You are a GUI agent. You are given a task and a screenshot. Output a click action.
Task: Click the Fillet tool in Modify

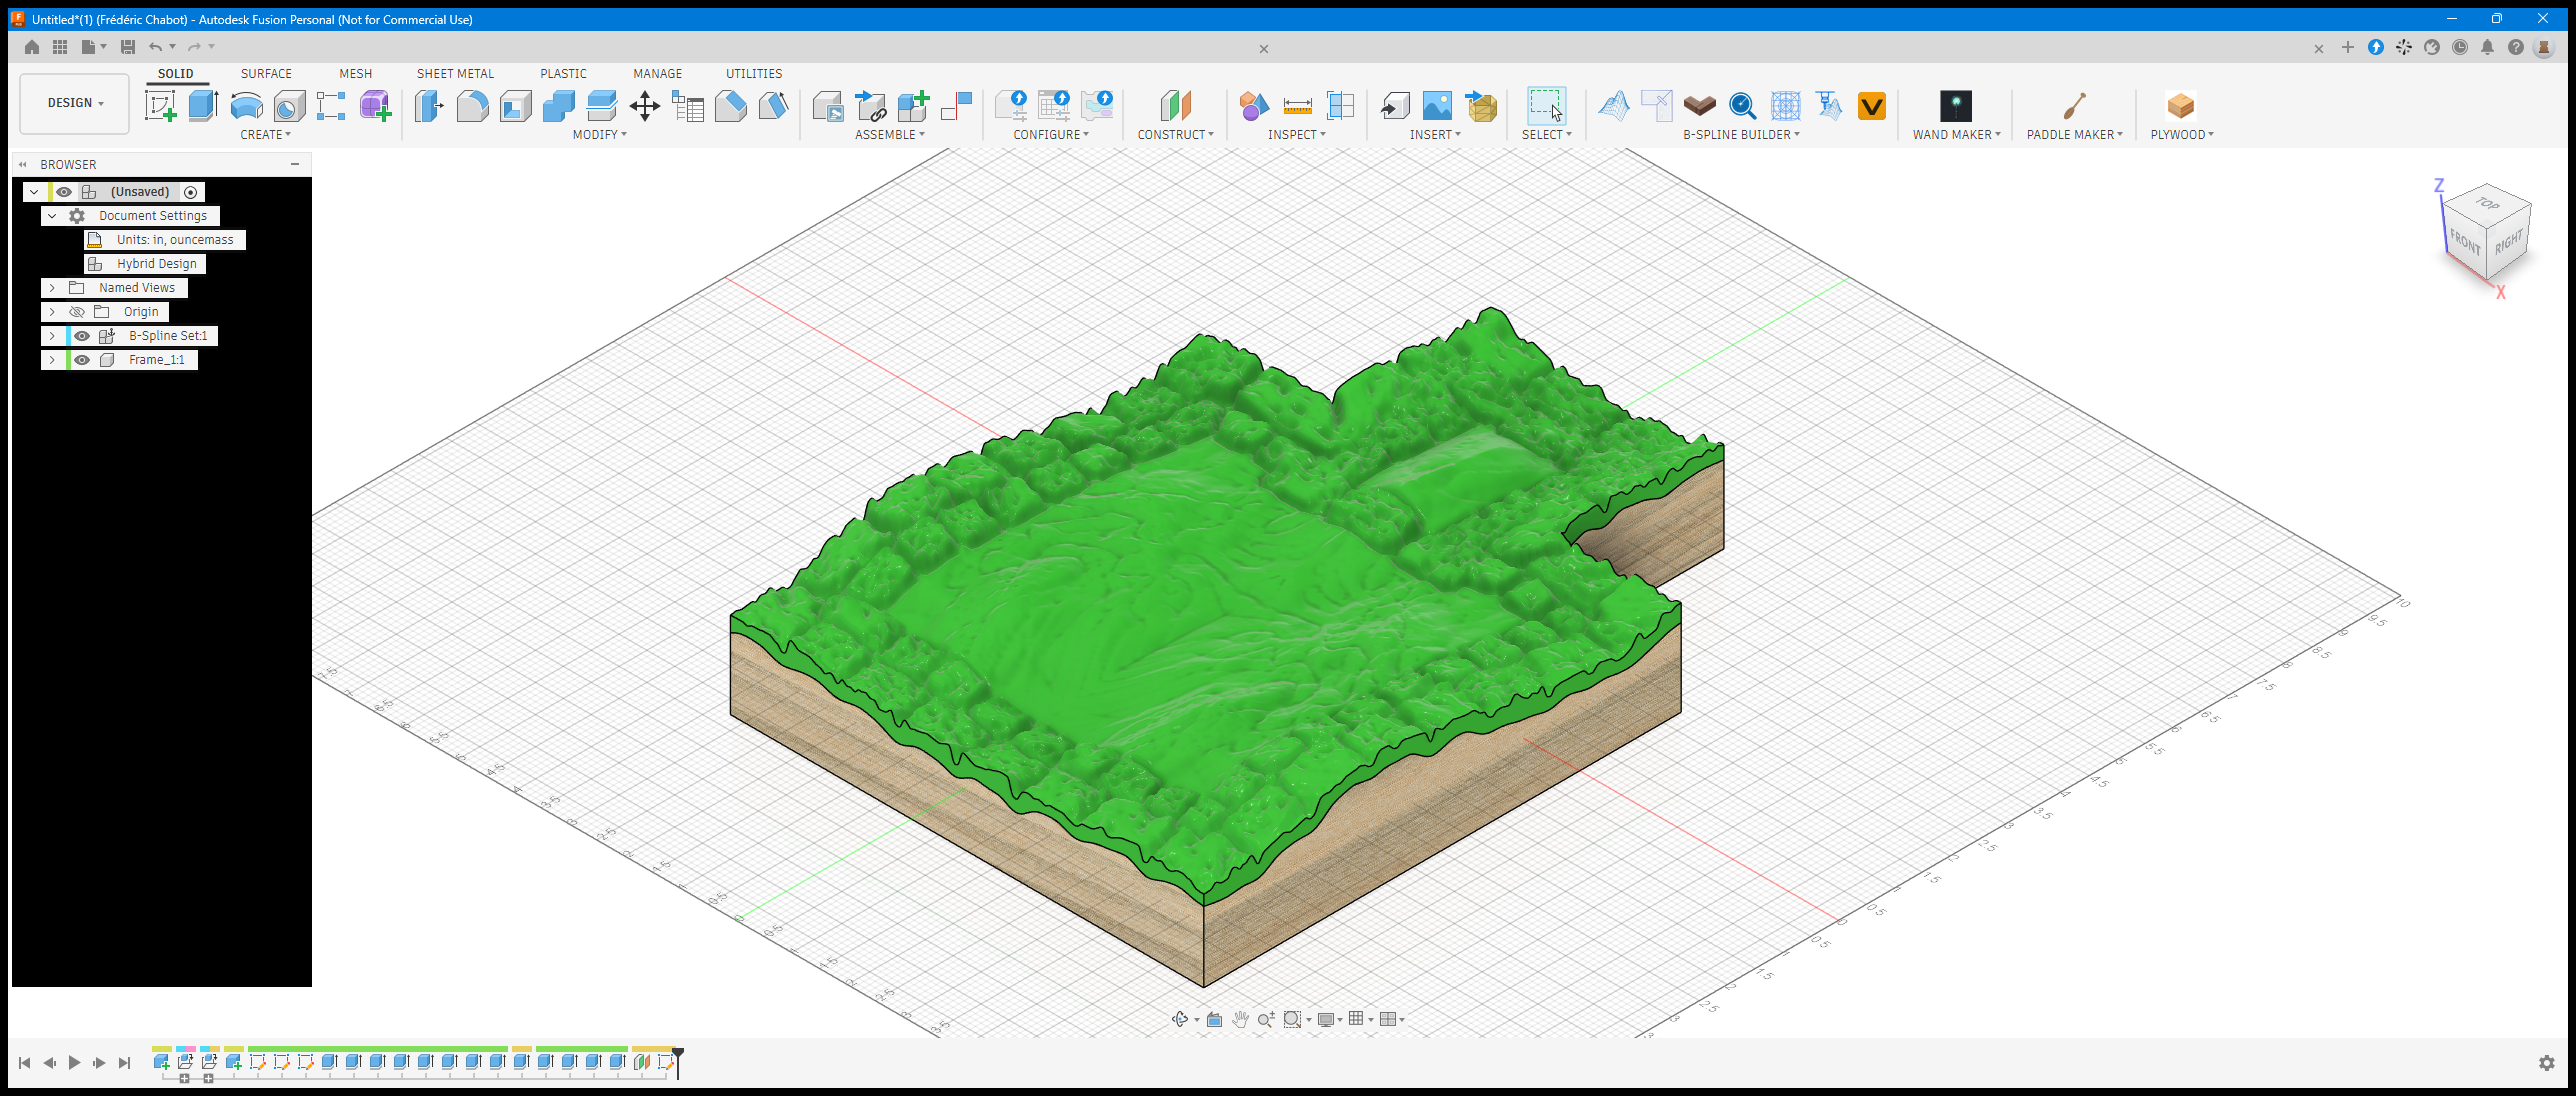click(x=473, y=105)
